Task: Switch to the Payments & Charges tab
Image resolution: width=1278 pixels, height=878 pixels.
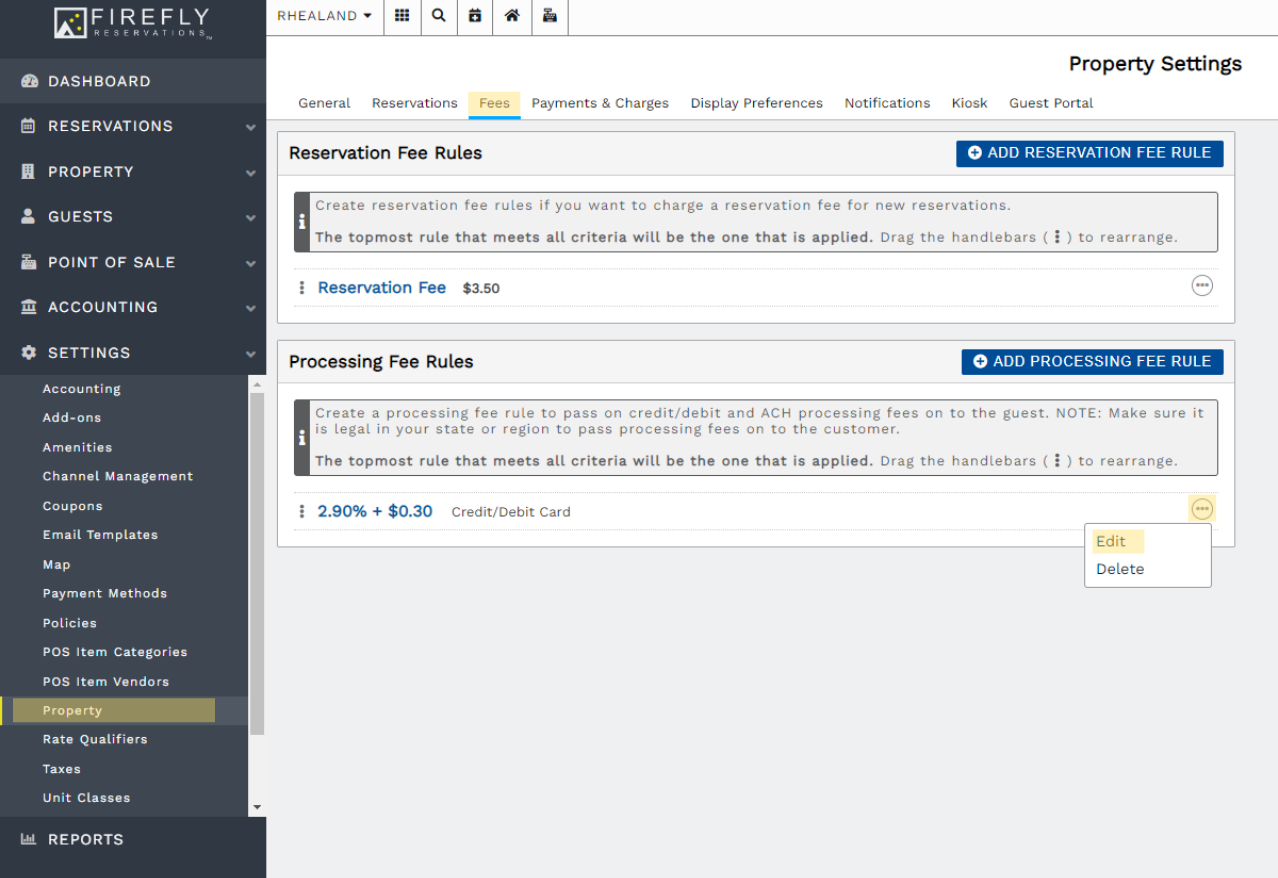Action: [x=600, y=103]
